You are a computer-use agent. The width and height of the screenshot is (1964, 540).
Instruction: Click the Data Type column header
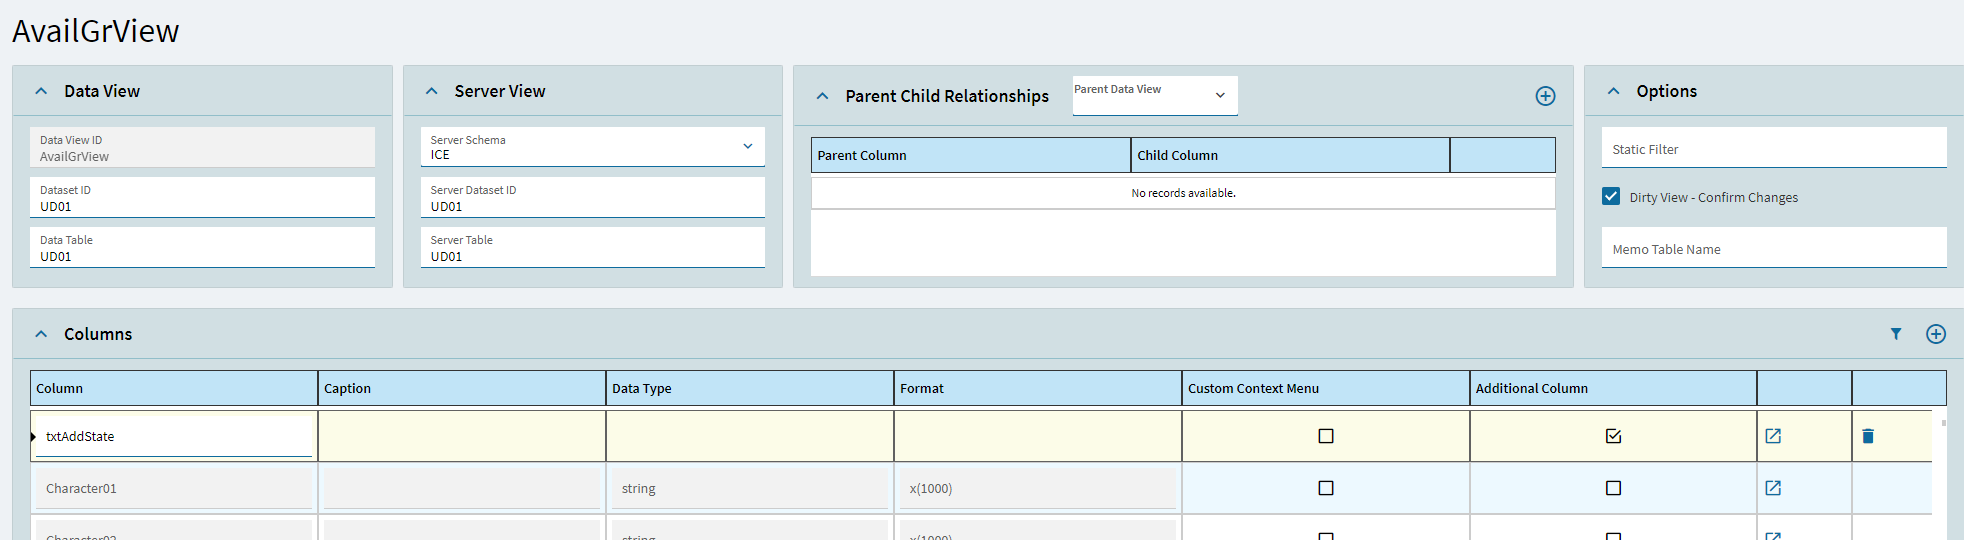pos(749,388)
